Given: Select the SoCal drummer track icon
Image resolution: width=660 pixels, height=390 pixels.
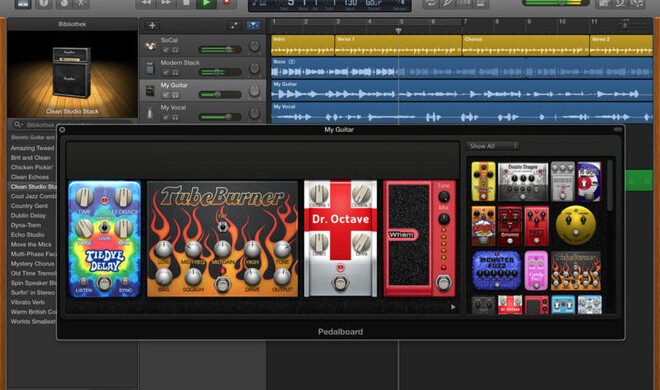Looking at the screenshot, I should coord(150,46).
